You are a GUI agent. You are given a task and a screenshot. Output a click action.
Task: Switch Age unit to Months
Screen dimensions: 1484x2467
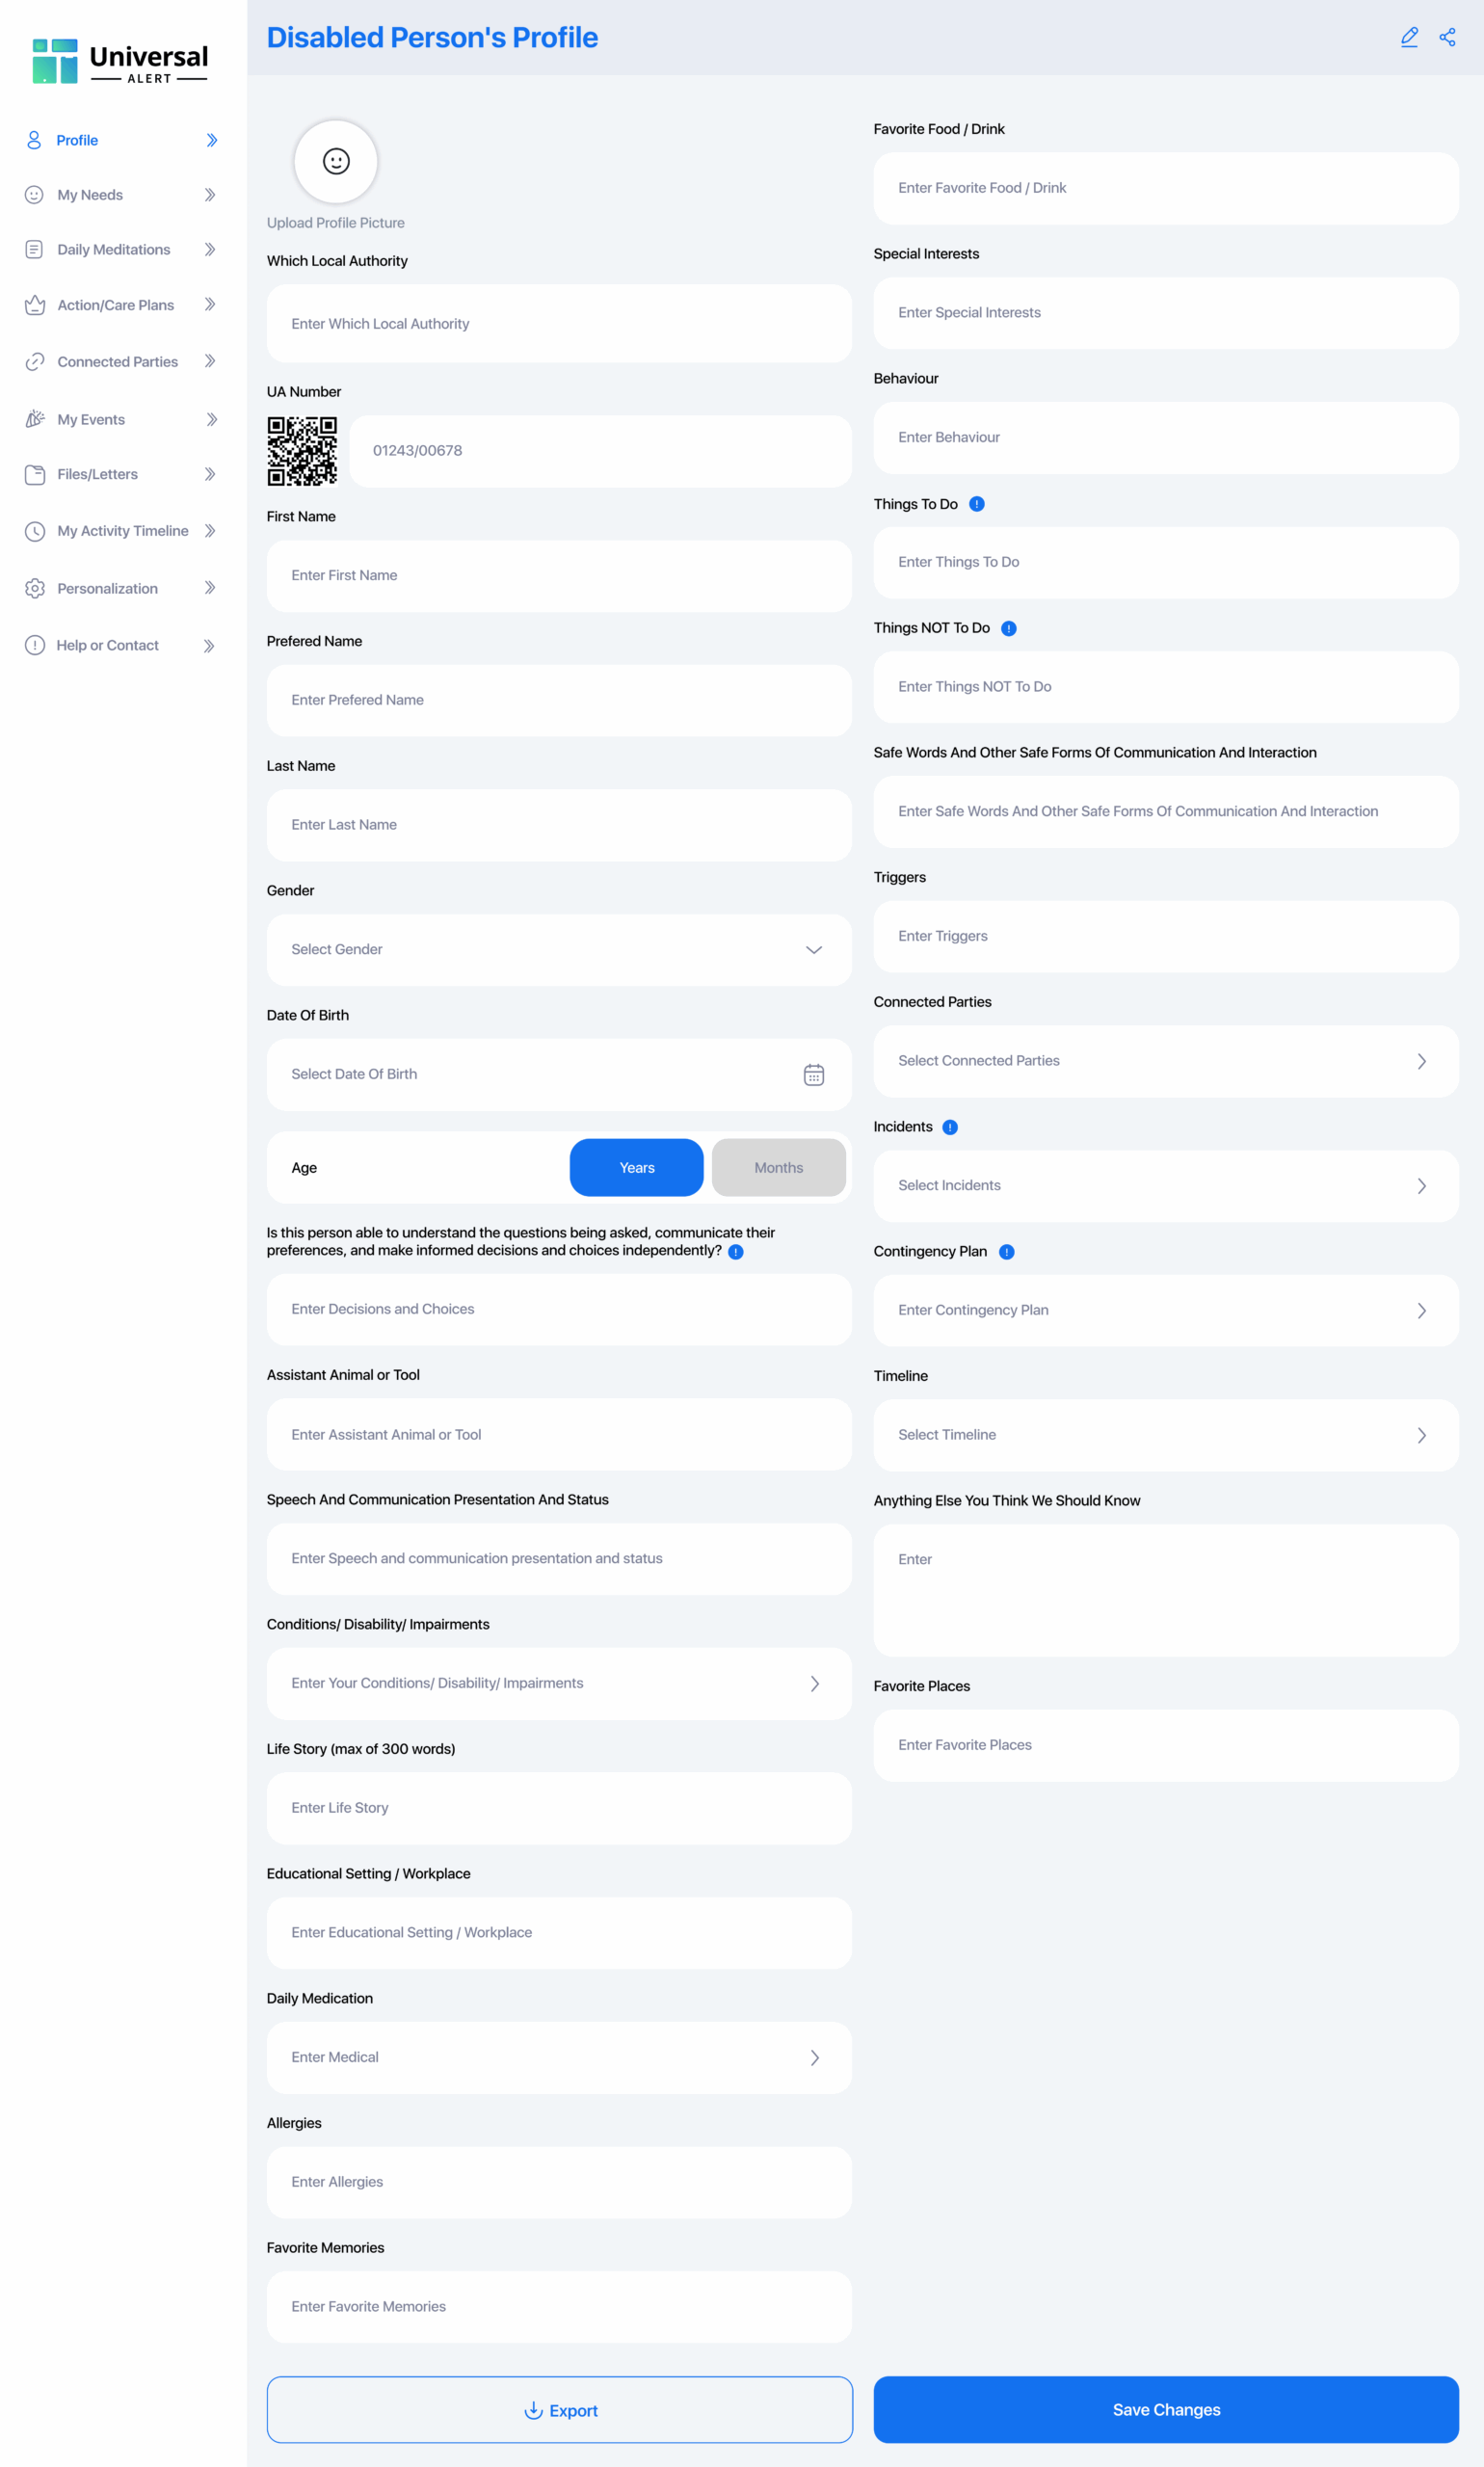778,1168
